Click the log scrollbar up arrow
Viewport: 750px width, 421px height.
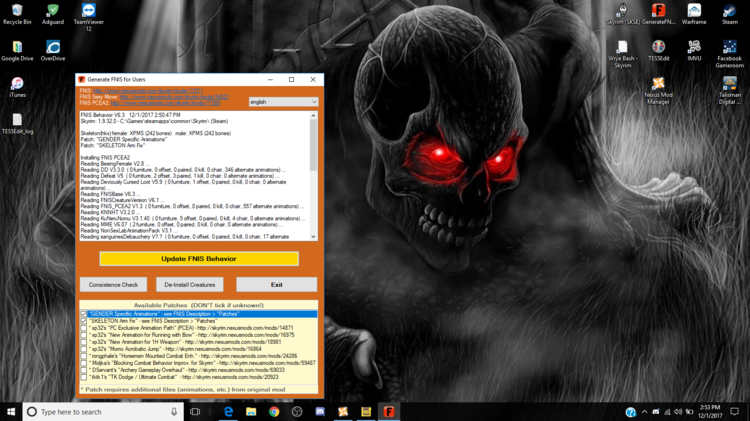point(313,115)
